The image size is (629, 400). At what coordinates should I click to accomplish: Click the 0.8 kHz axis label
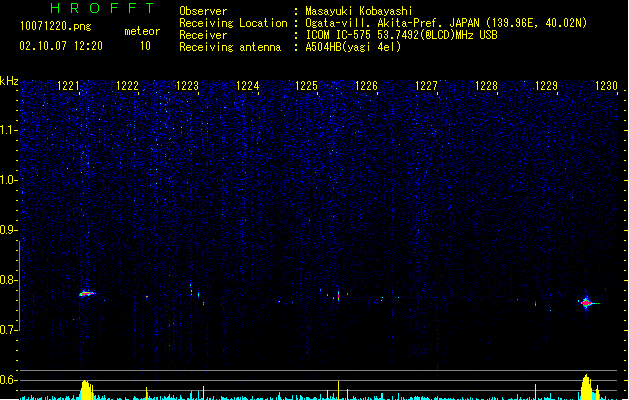[x=9, y=280]
